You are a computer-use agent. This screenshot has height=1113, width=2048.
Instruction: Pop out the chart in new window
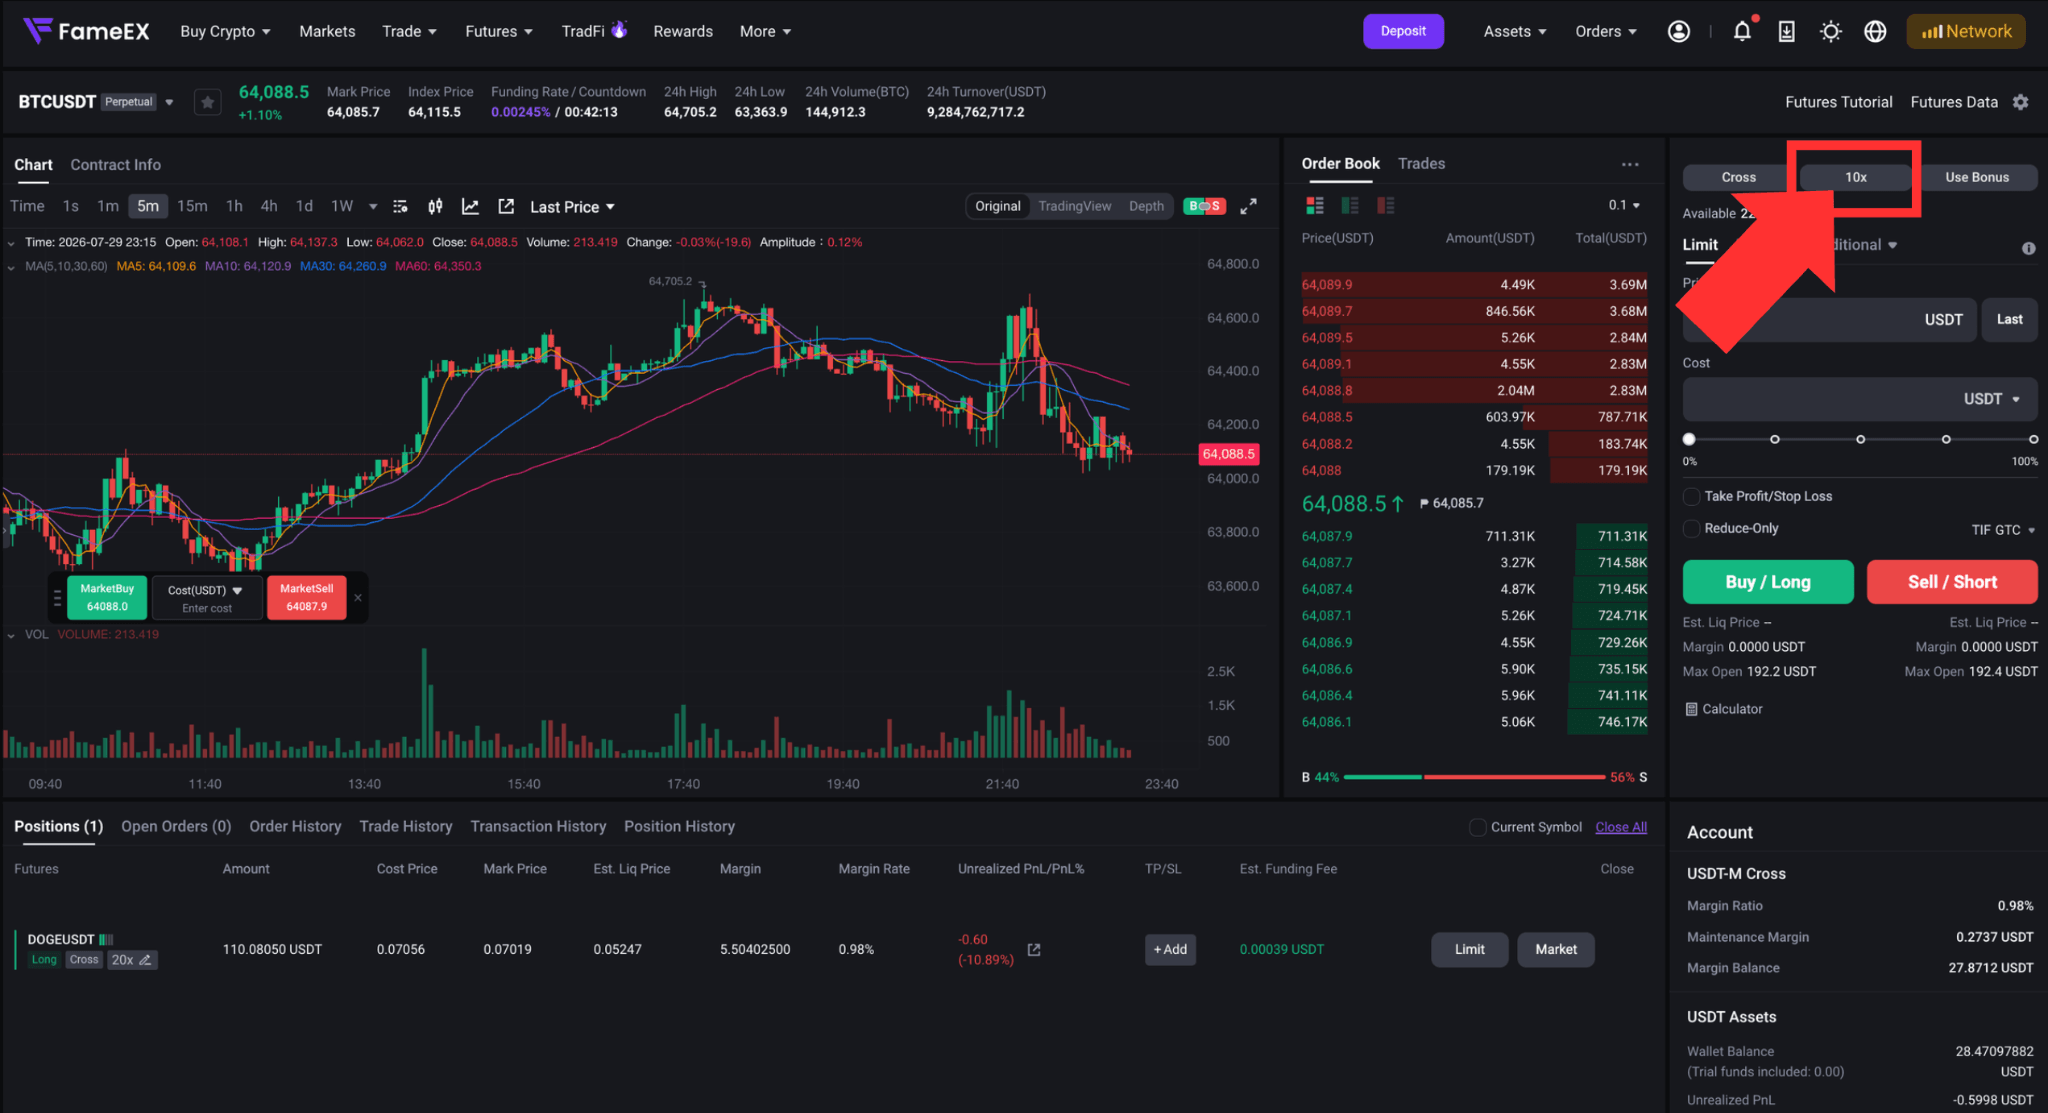point(506,206)
